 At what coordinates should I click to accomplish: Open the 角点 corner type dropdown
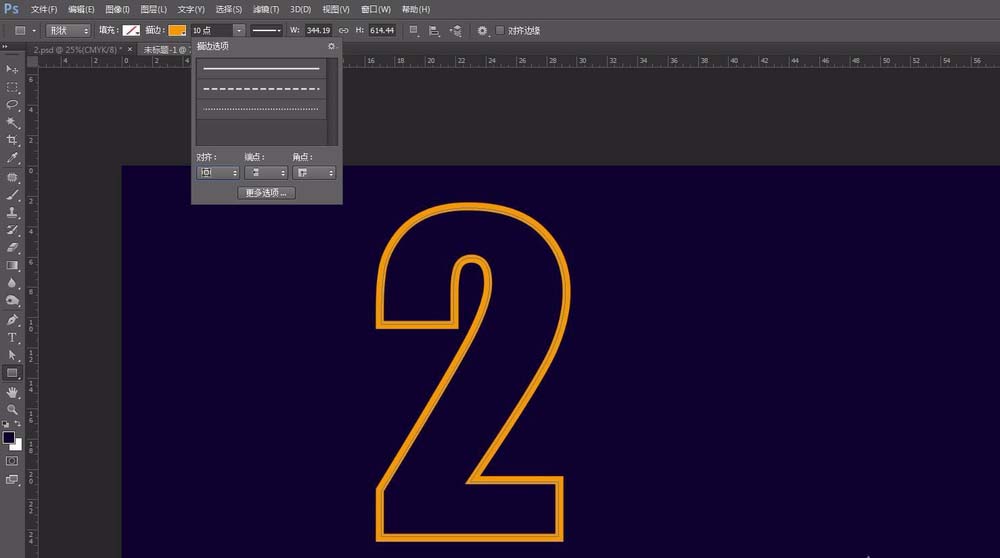314,173
